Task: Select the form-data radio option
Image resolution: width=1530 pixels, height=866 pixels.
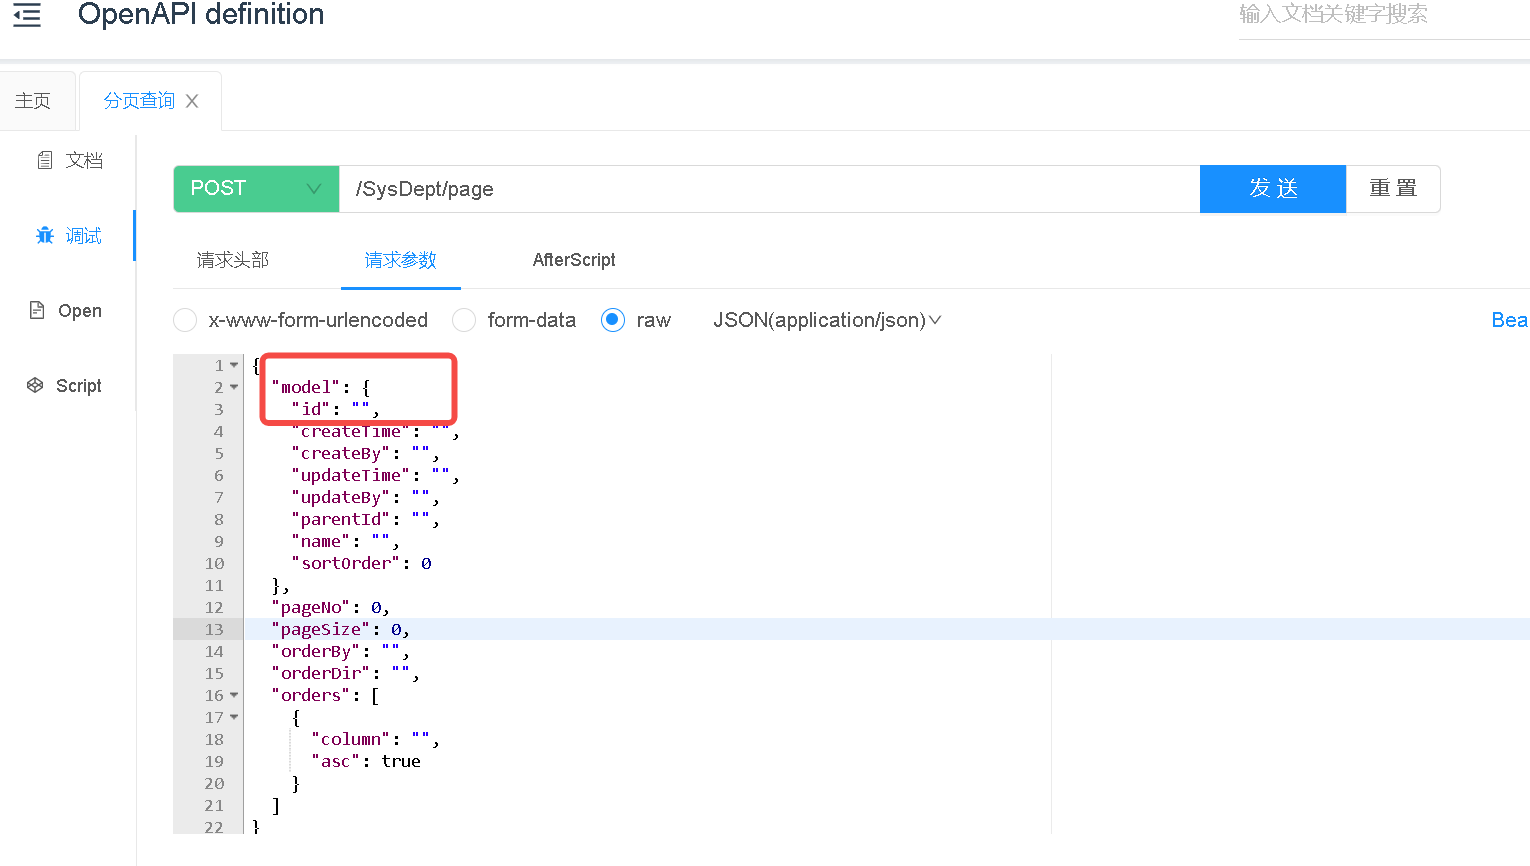Action: point(464,320)
